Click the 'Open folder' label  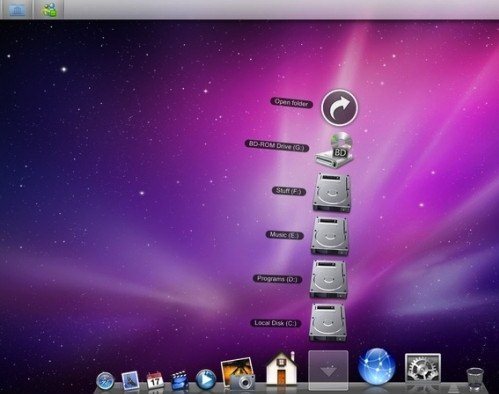(x=291, y=103)
